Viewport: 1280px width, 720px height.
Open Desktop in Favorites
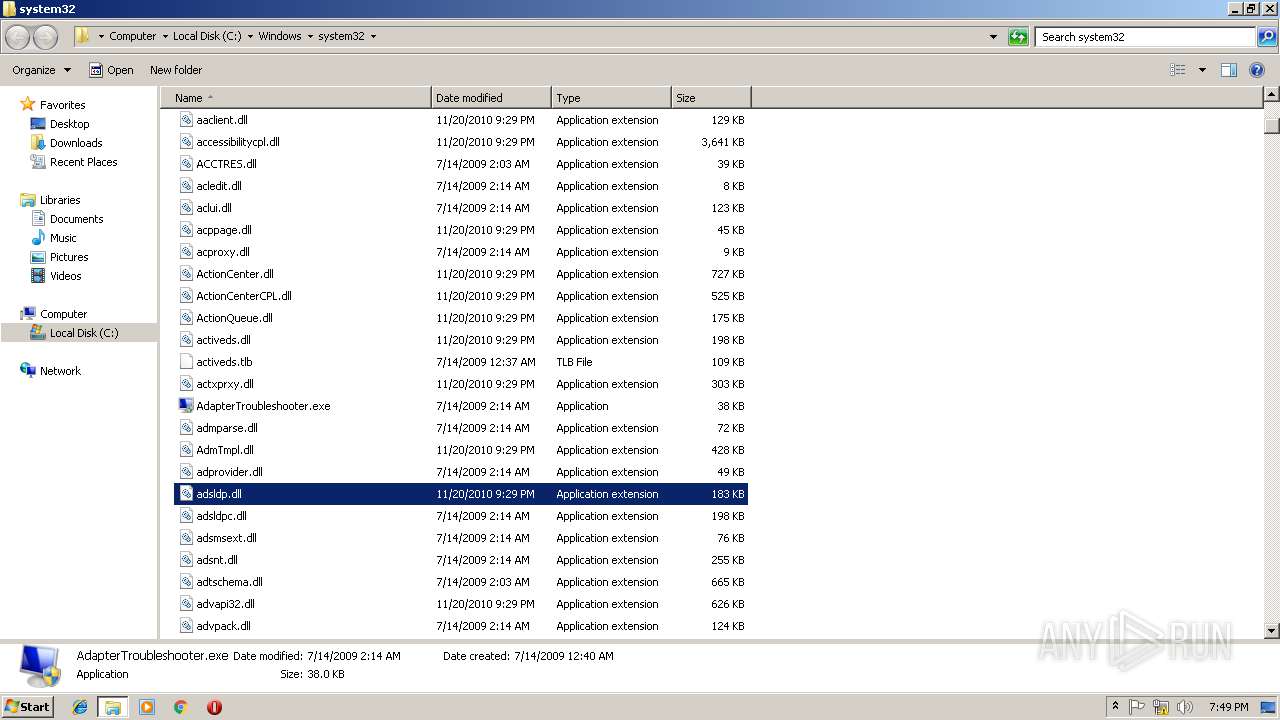tap(69, 124)
